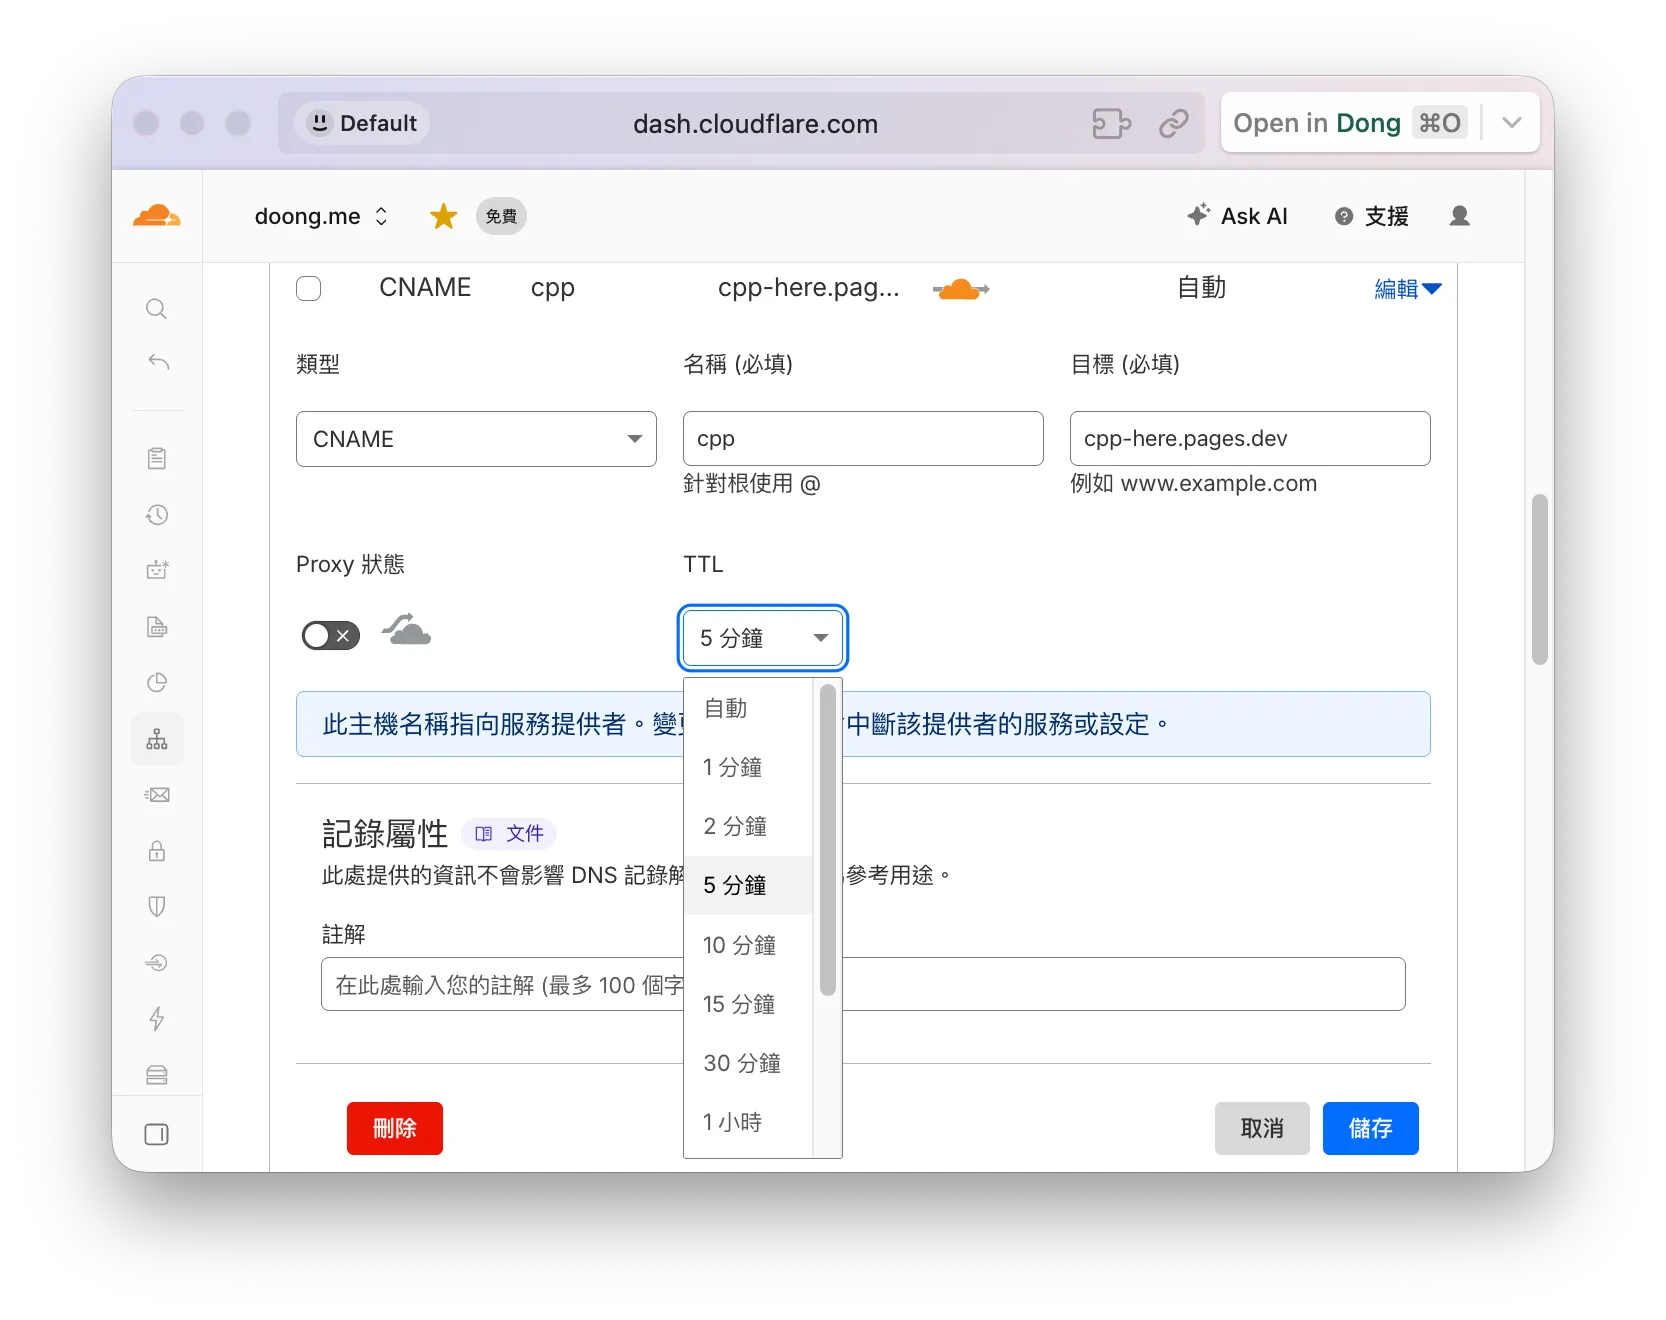
Task: Open the clipboard overview icon in sidebar
Action: point(157,458)
